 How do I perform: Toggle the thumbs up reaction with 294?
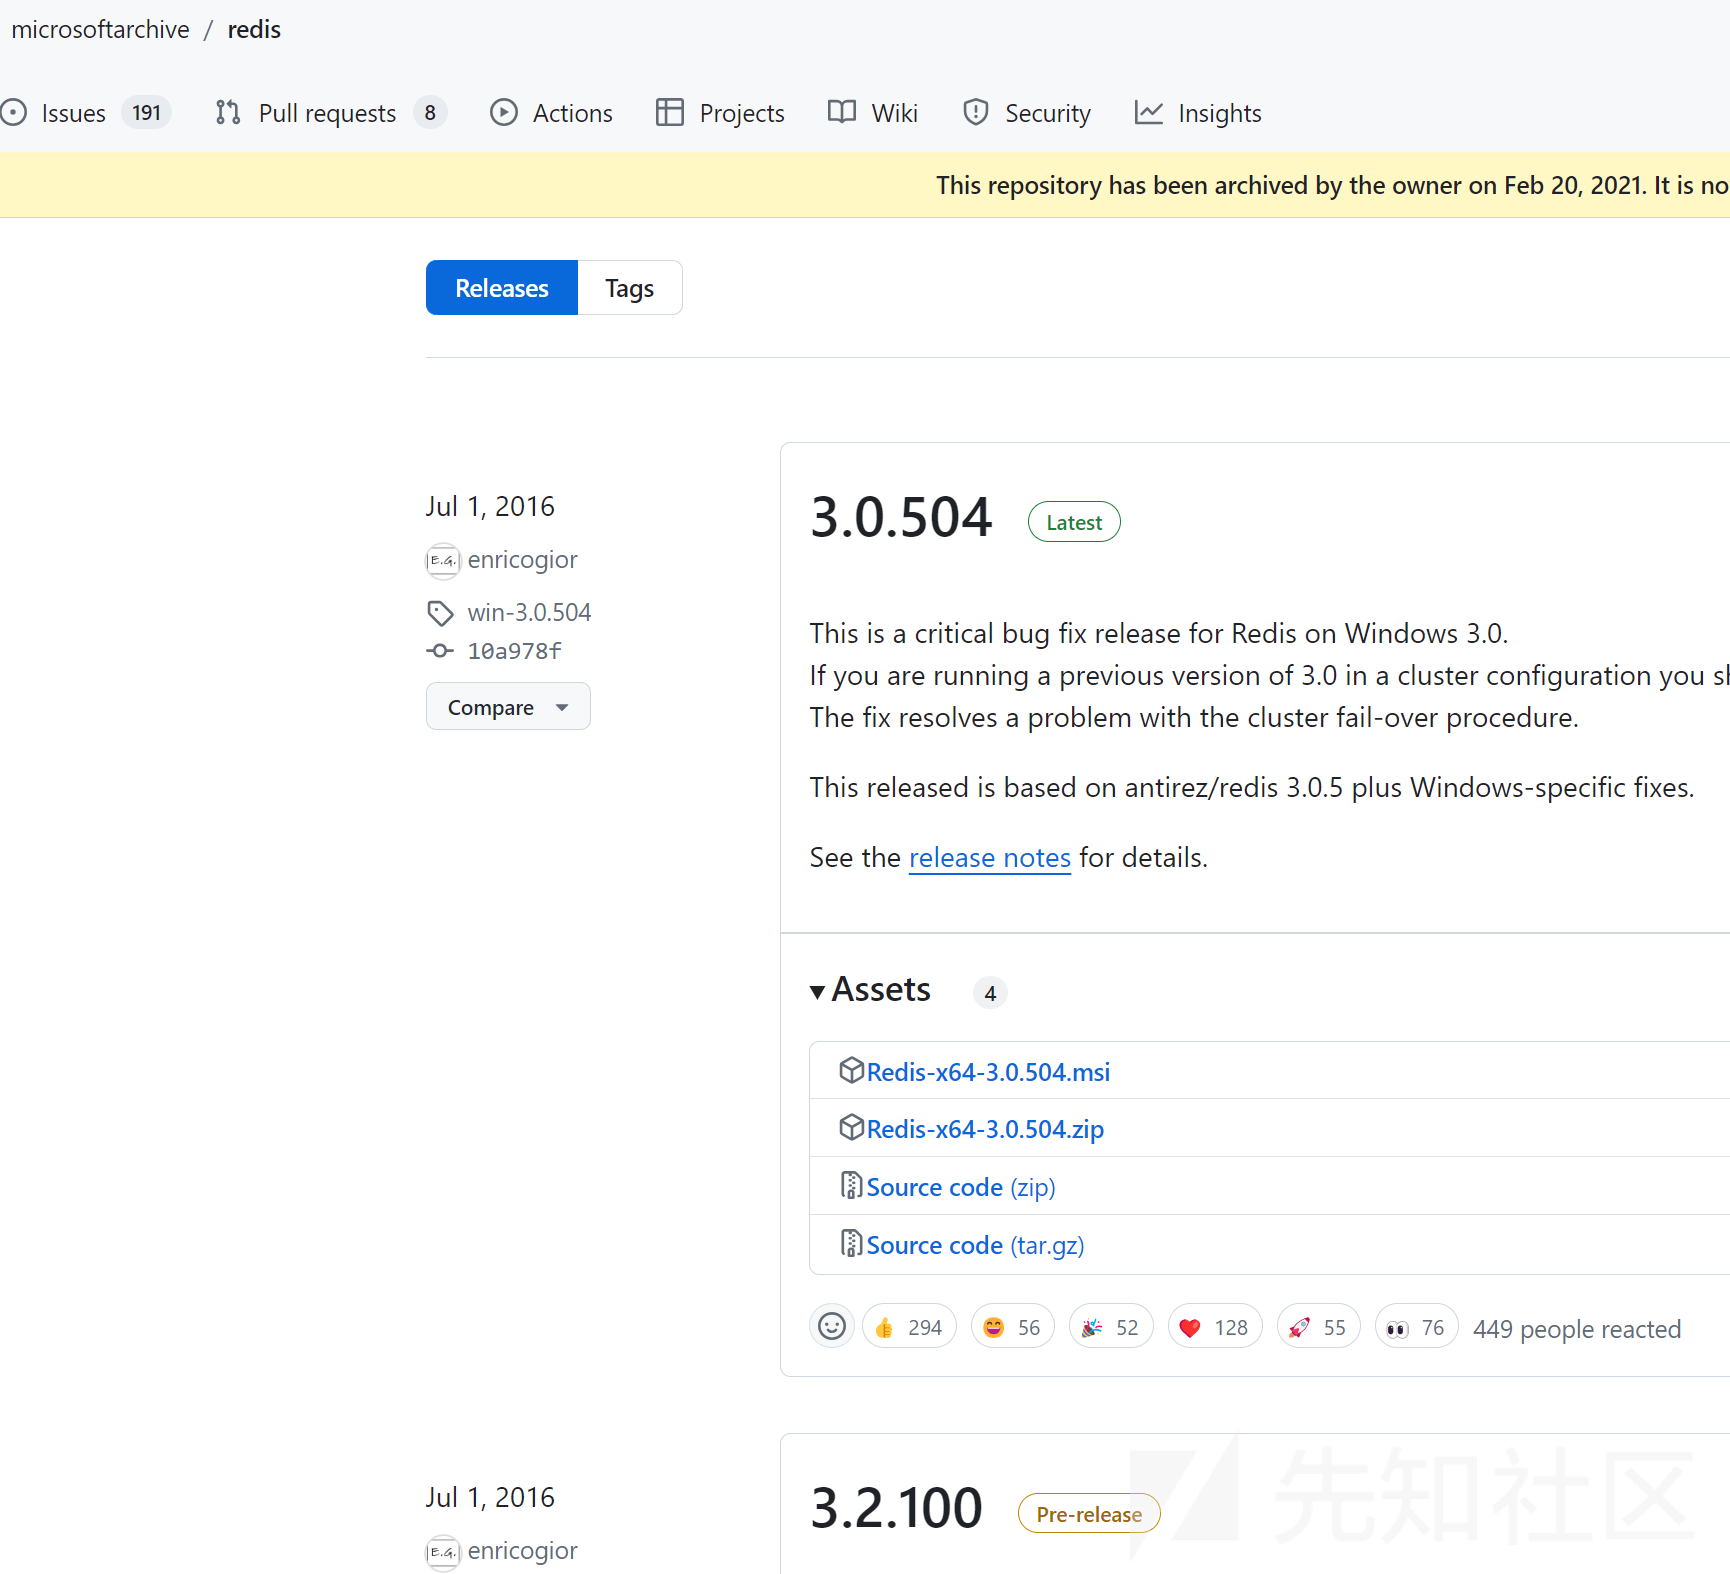[x=909, y=1327]
